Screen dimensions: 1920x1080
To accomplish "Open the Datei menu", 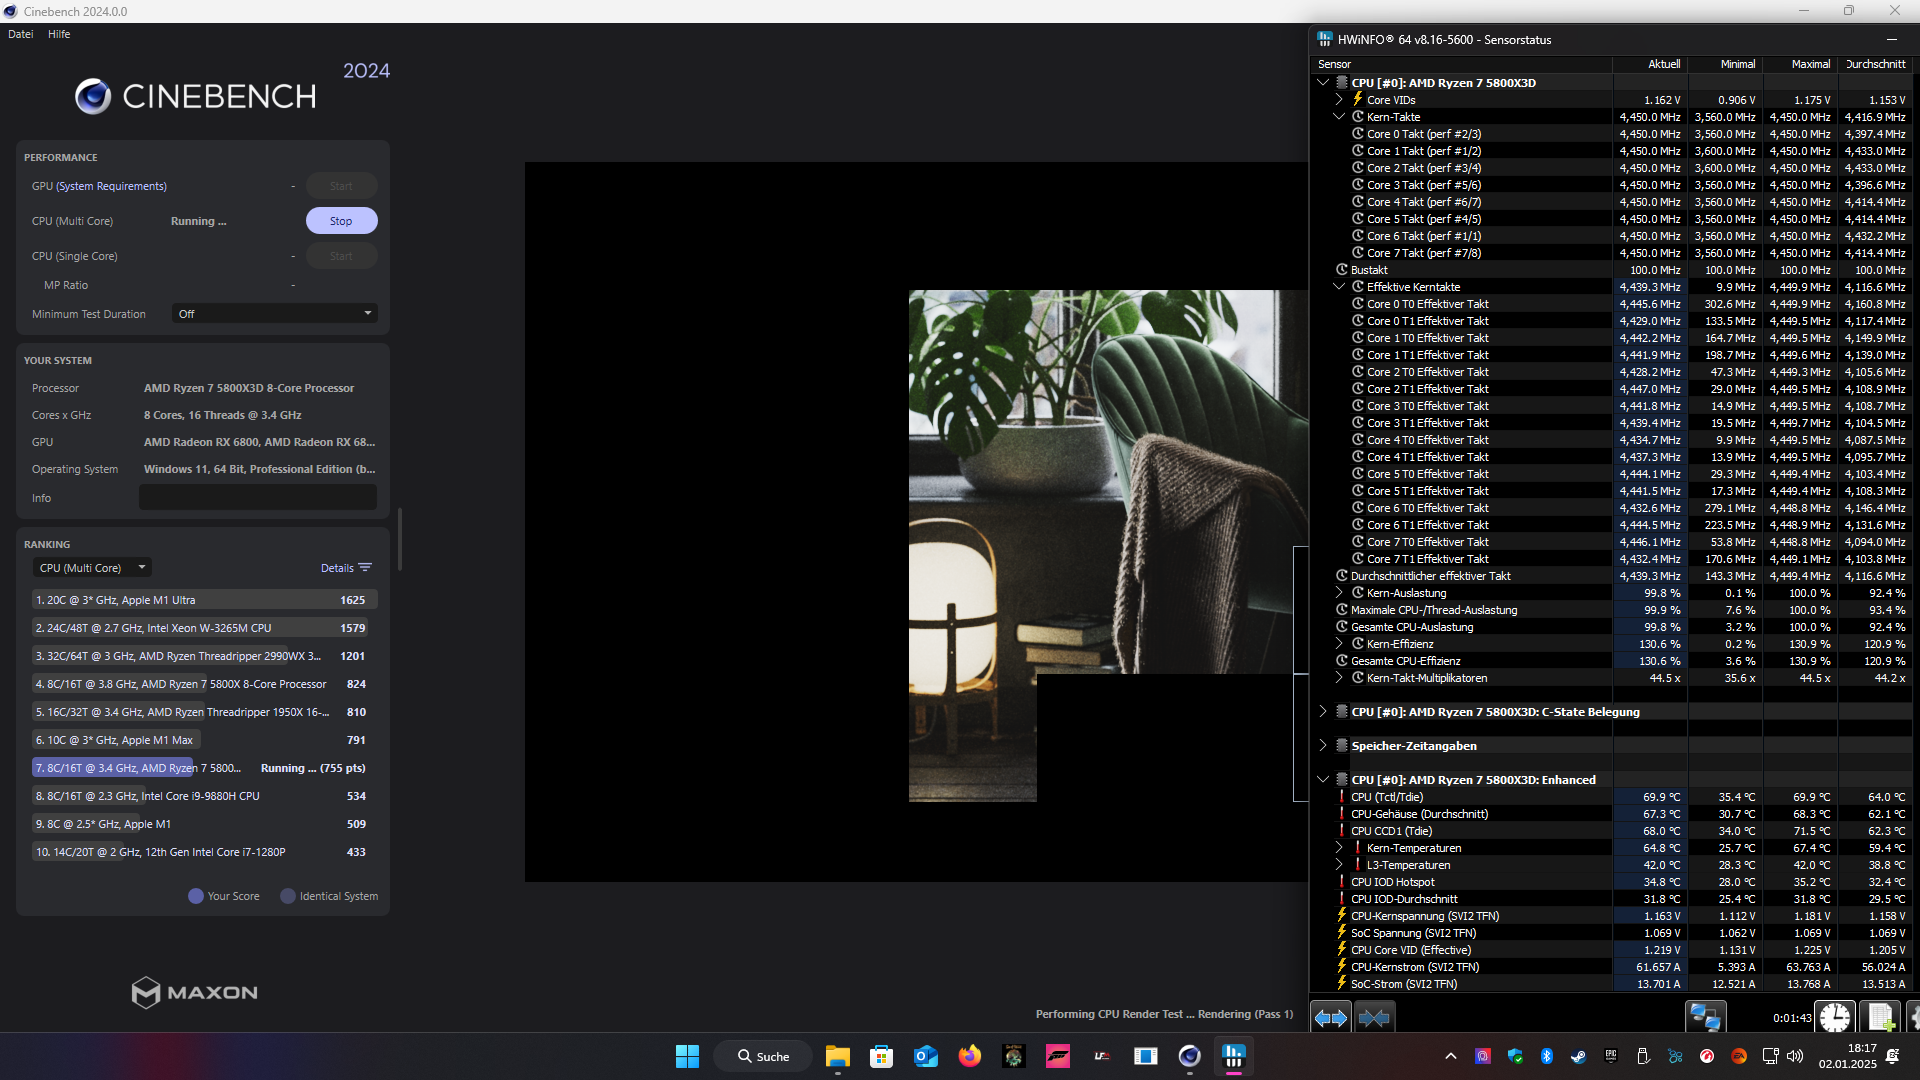I will [20, 34].
